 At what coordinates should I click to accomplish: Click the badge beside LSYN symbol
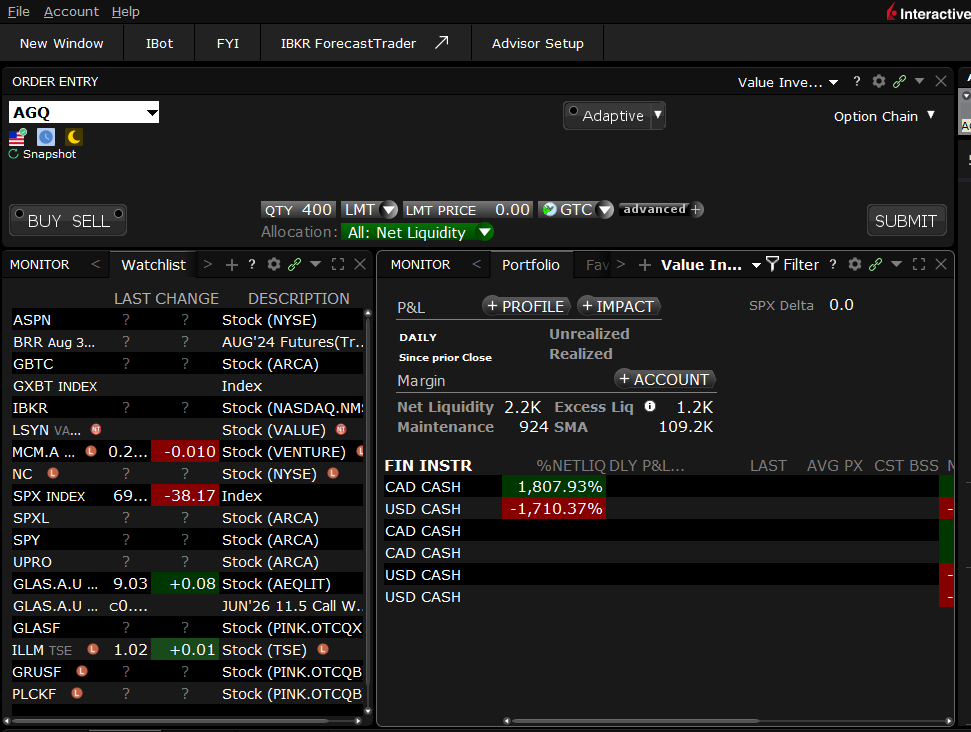coord(96,429)
